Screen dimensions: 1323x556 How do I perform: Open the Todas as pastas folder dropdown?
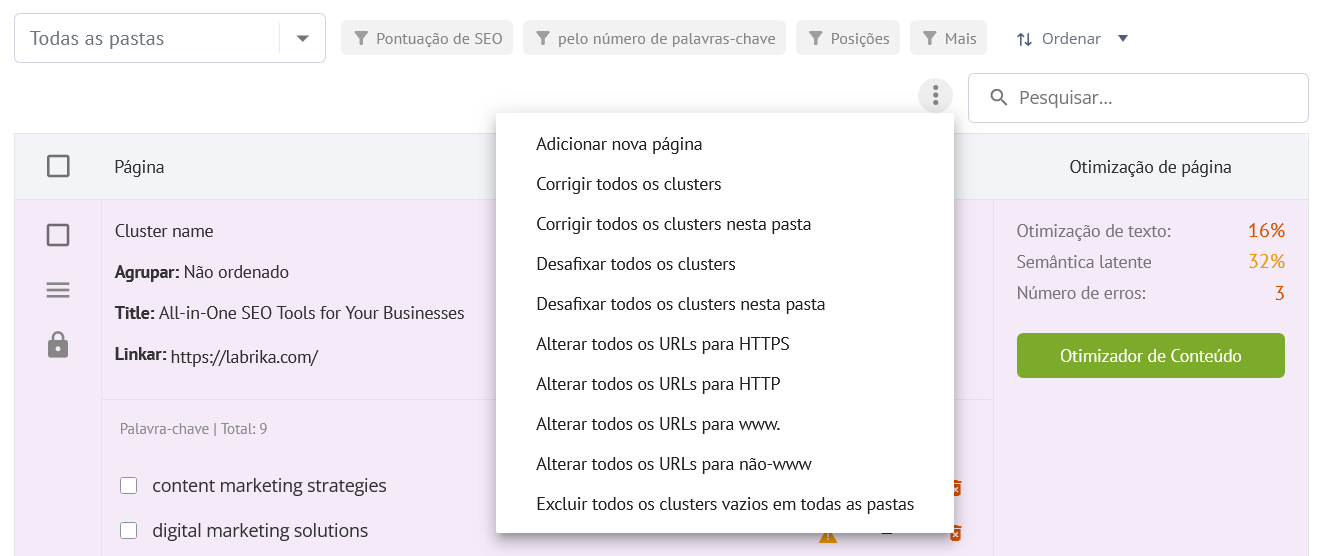(170, 38)
